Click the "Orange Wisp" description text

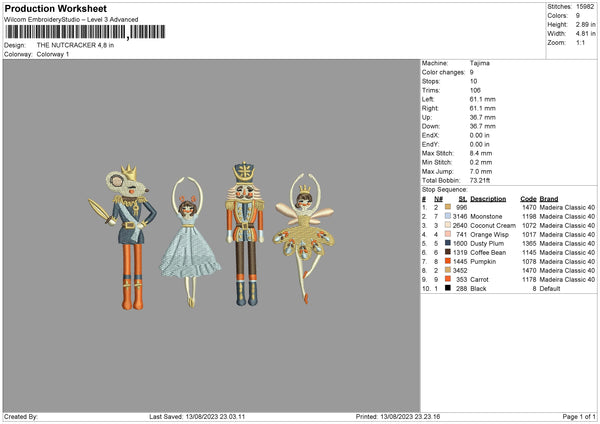489,235
